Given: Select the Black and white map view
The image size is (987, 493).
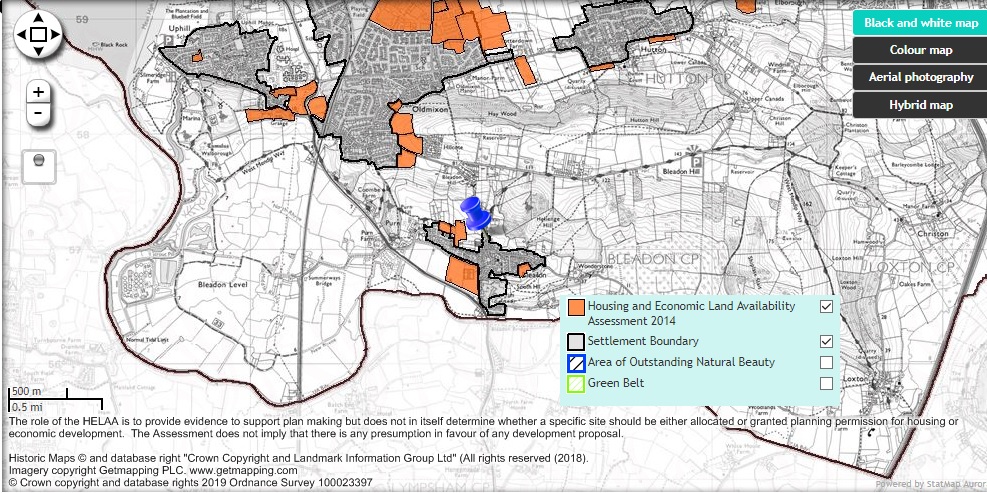Looking at the screenshot, I should tap(920, 23).
